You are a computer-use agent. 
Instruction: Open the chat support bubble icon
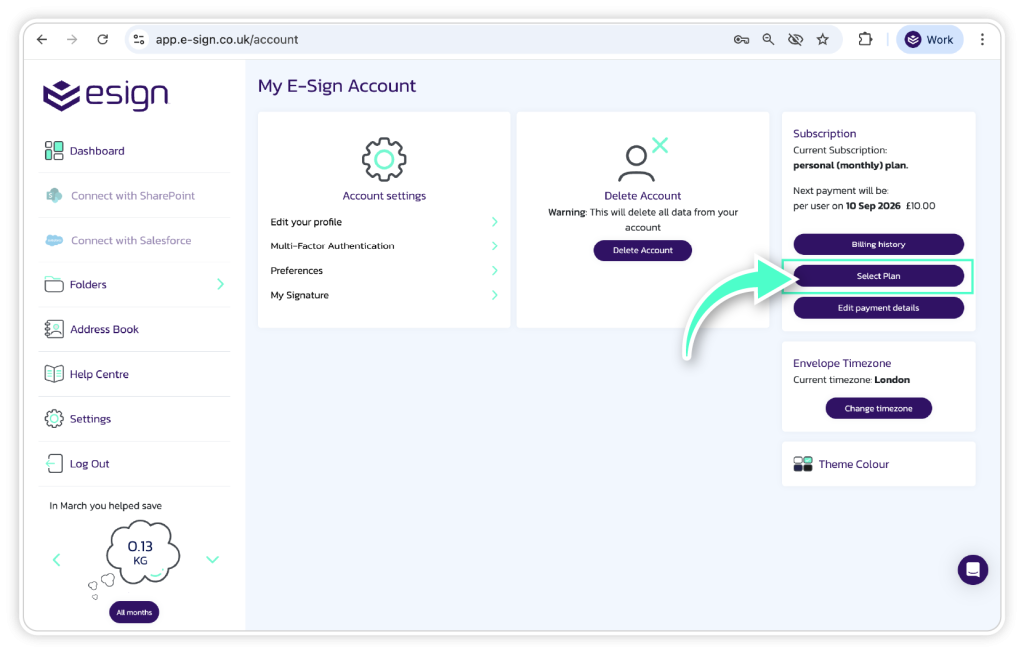click(972, 569)
